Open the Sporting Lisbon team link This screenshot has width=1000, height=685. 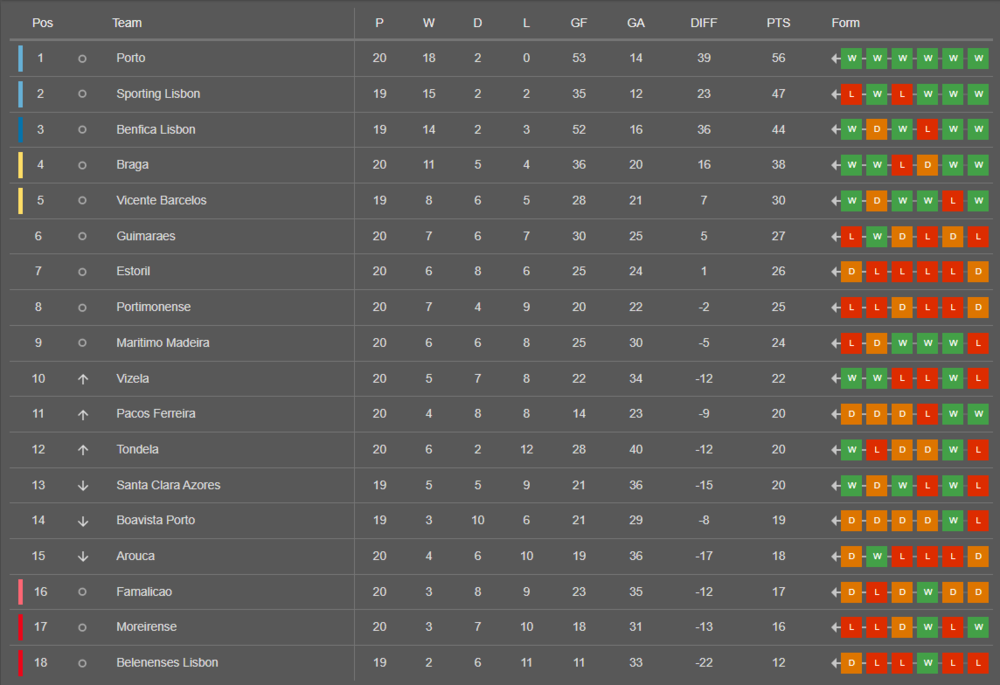[158, 94]
